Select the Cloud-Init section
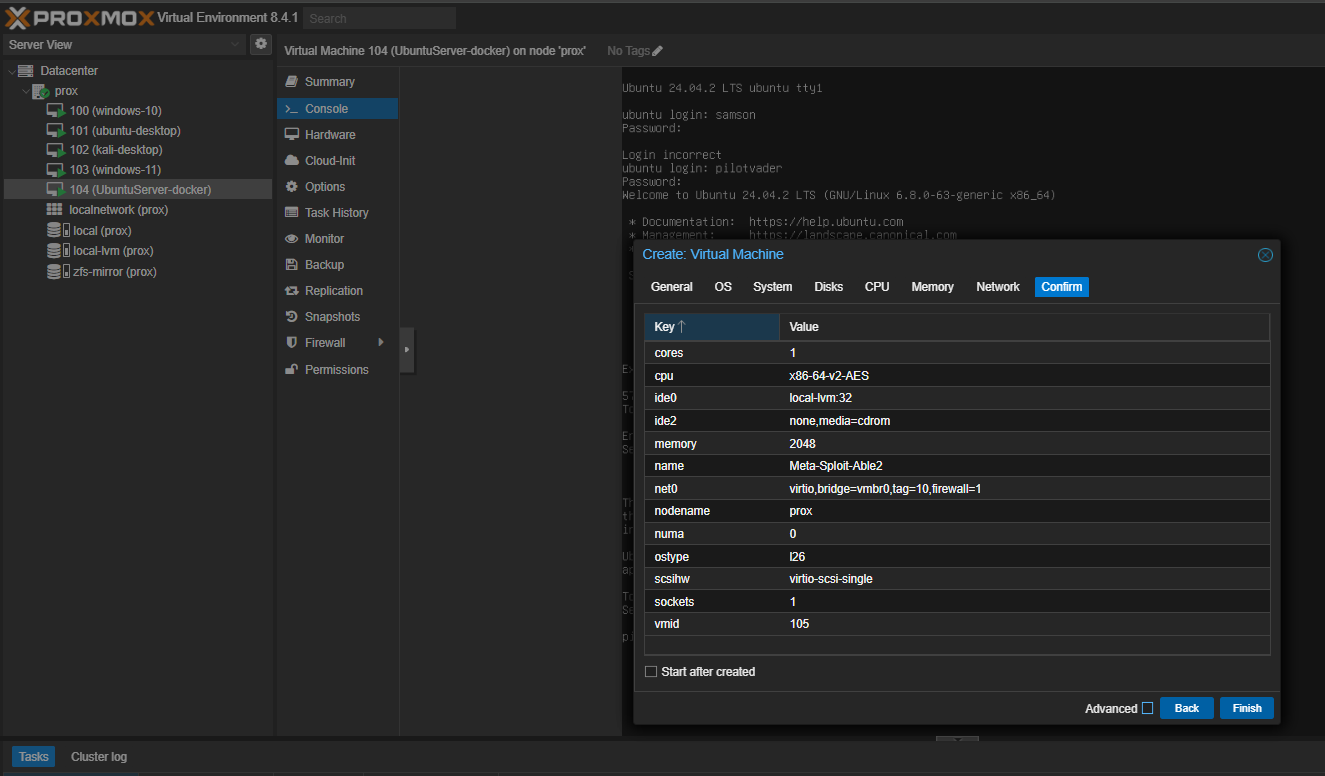 coord(326,160)
